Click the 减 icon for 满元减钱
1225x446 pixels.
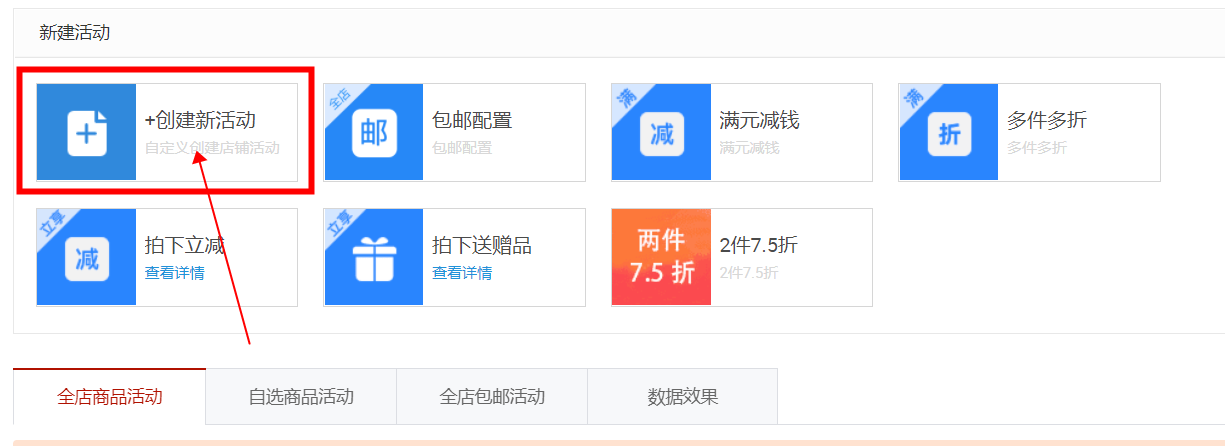click(661, 132)
